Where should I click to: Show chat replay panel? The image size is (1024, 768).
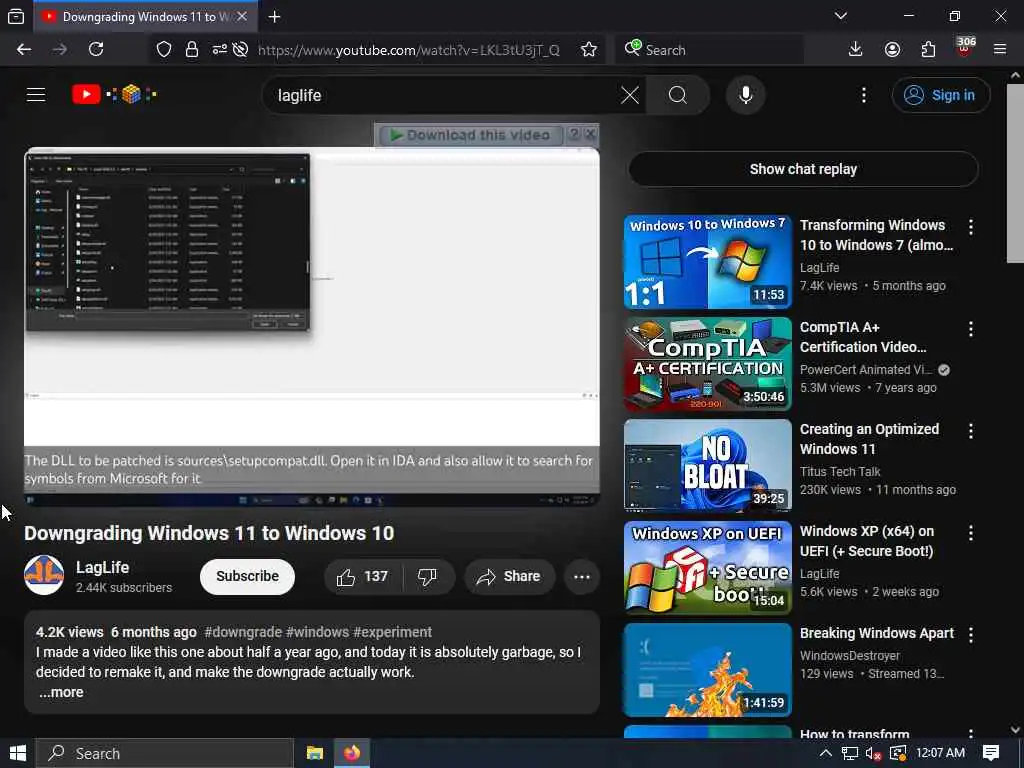[803, 169]
